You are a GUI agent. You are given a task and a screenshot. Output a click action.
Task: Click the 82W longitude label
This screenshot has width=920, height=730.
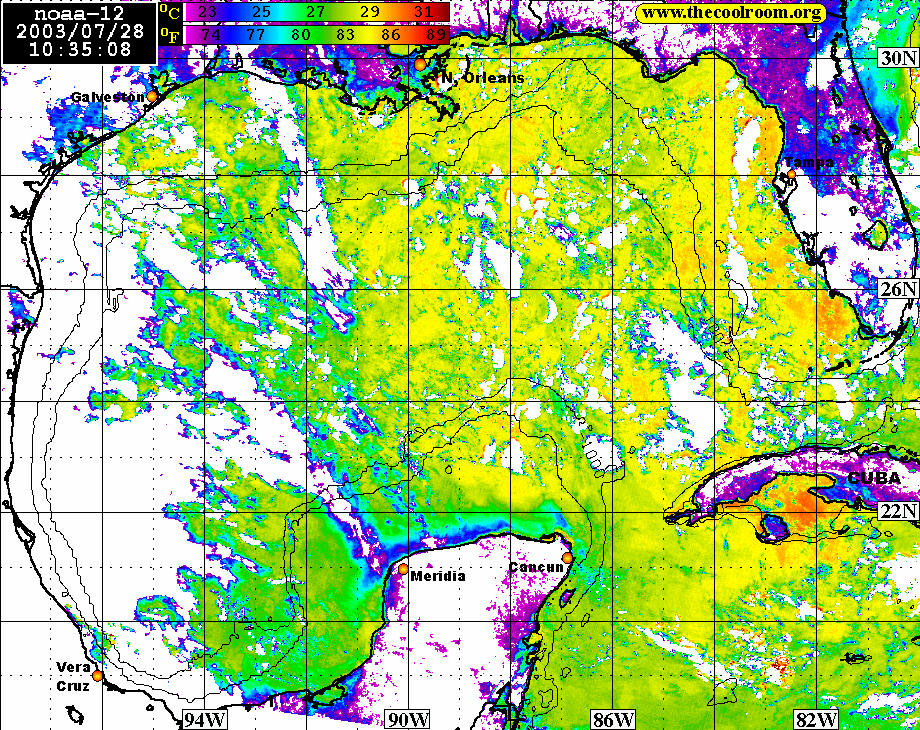817,720
